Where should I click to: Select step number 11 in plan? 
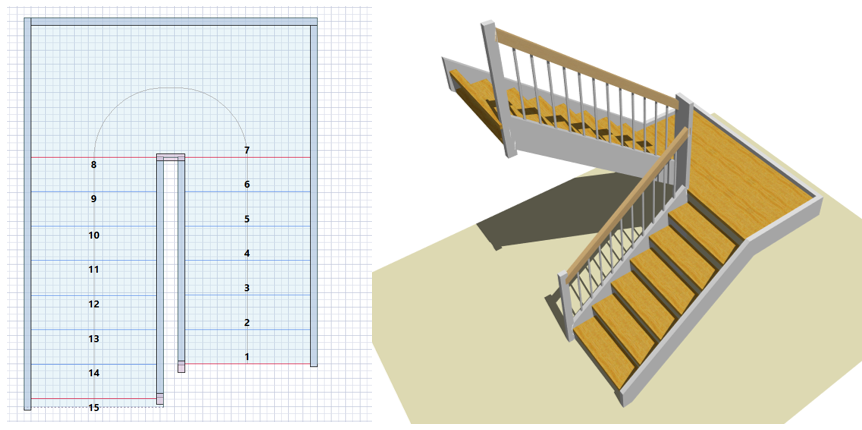[x=93, y=270]
